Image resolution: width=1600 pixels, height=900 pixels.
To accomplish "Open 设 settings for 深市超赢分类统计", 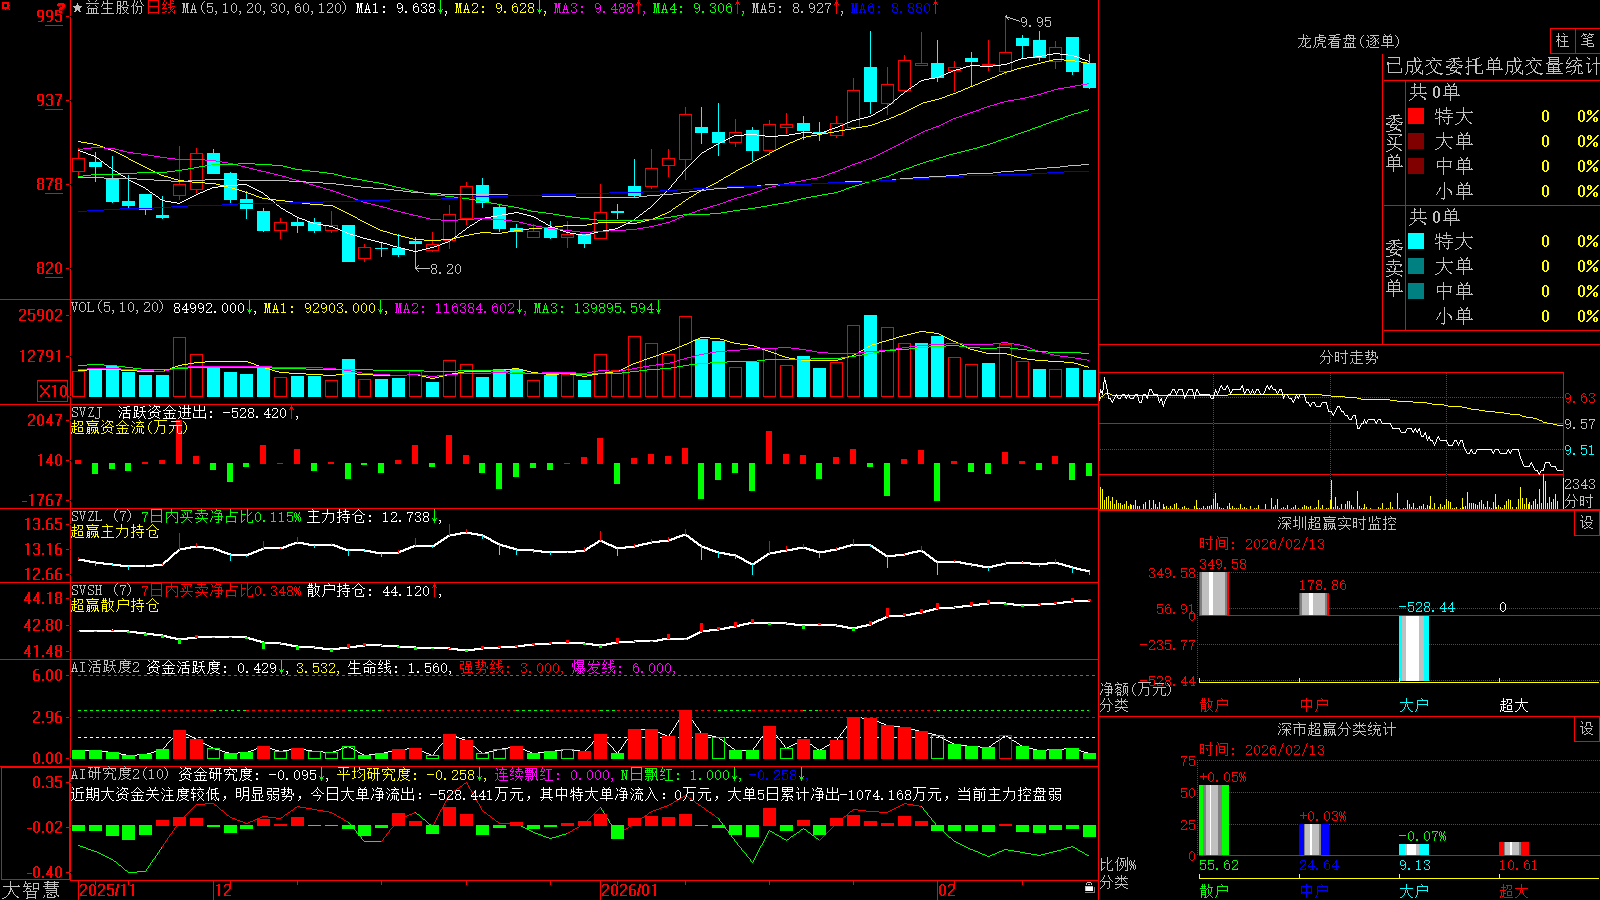I will point(1587,729).
